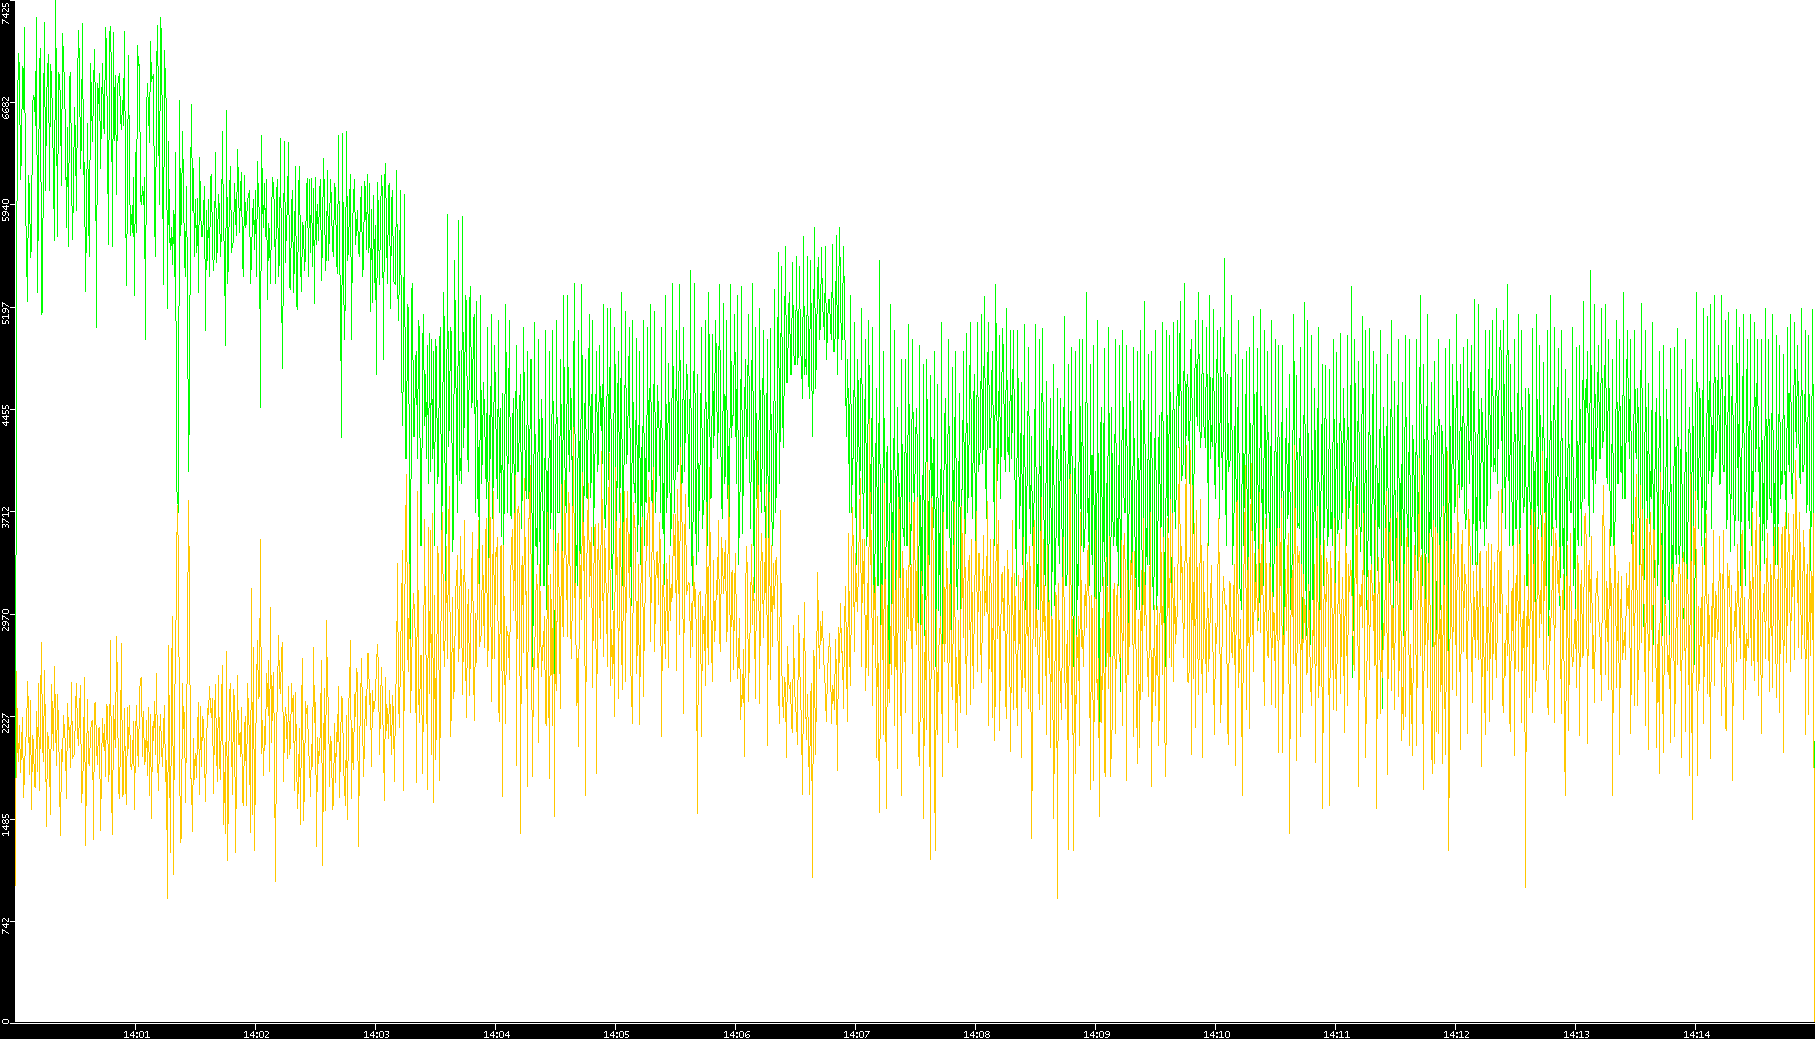The width and height of the screenshot is (1815, 1039).
Task: Click the 4455 value on the vertical axis
Action: point(7,415)
